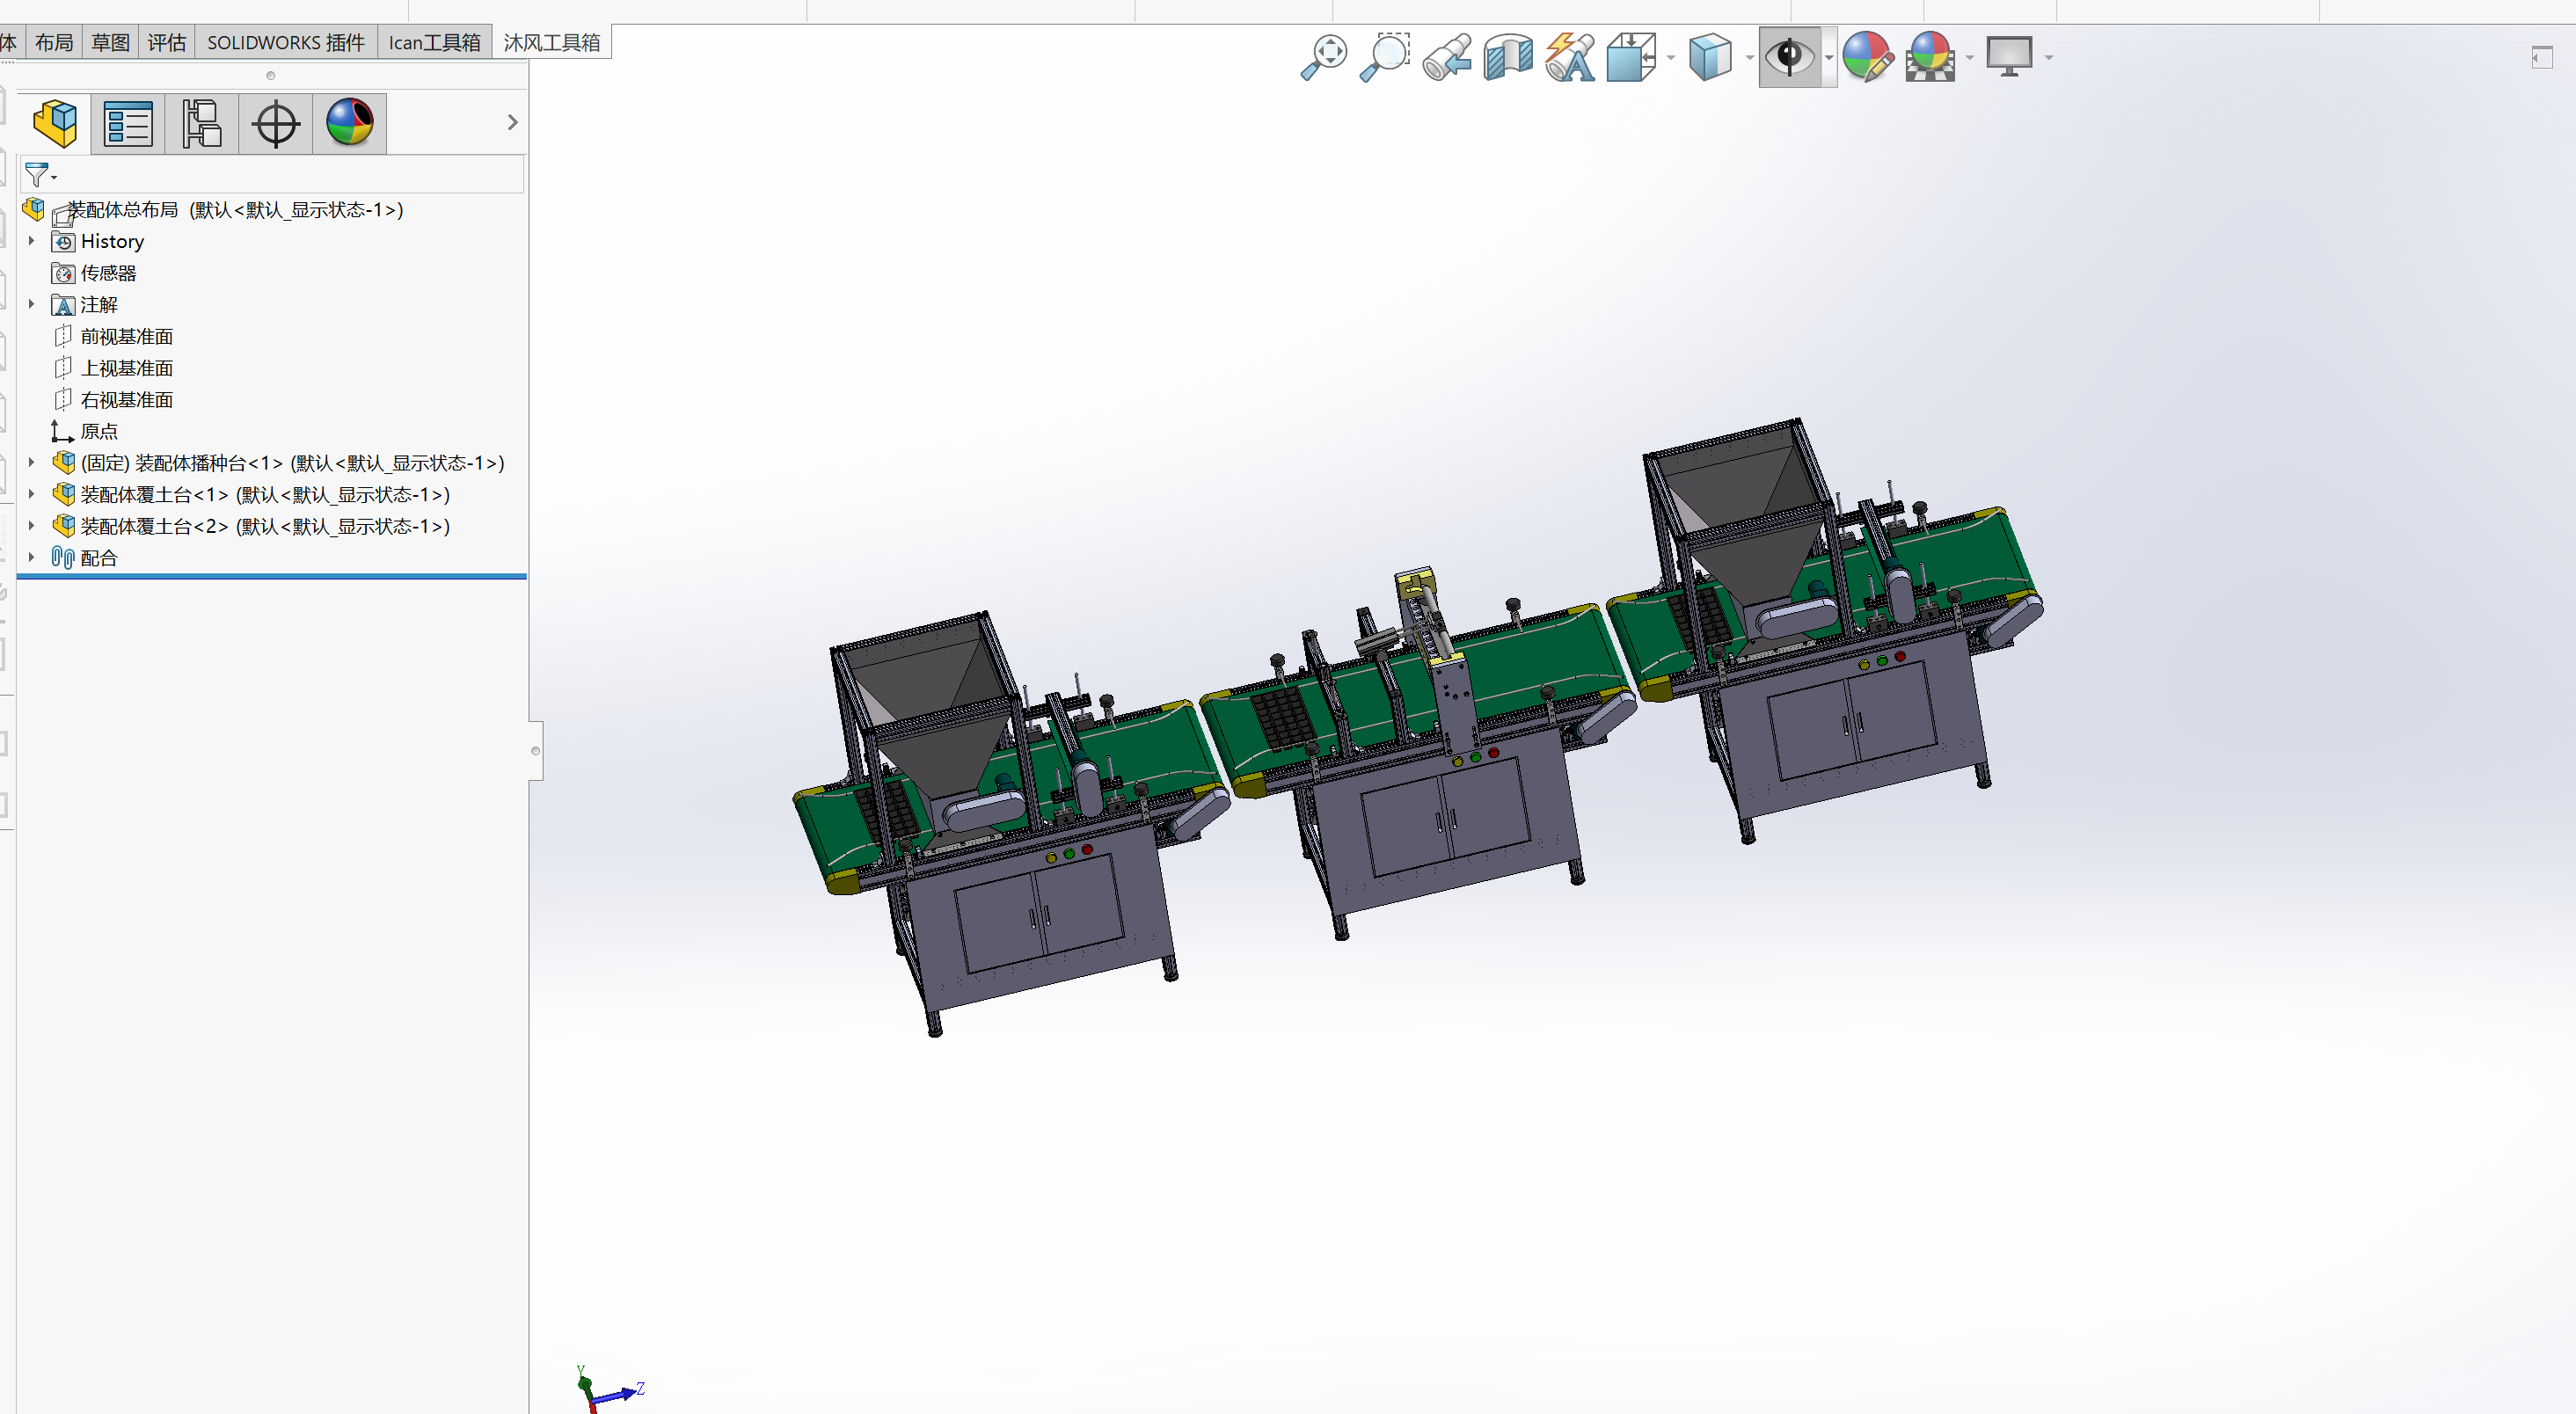2576x1414 pixels.
Task: Select 右视基准面 plane
Action: (126, 399)
